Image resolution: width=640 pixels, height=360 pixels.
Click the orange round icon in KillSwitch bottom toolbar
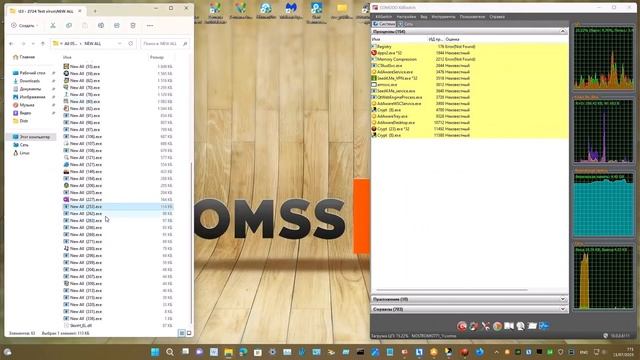[x=497, y=326]
